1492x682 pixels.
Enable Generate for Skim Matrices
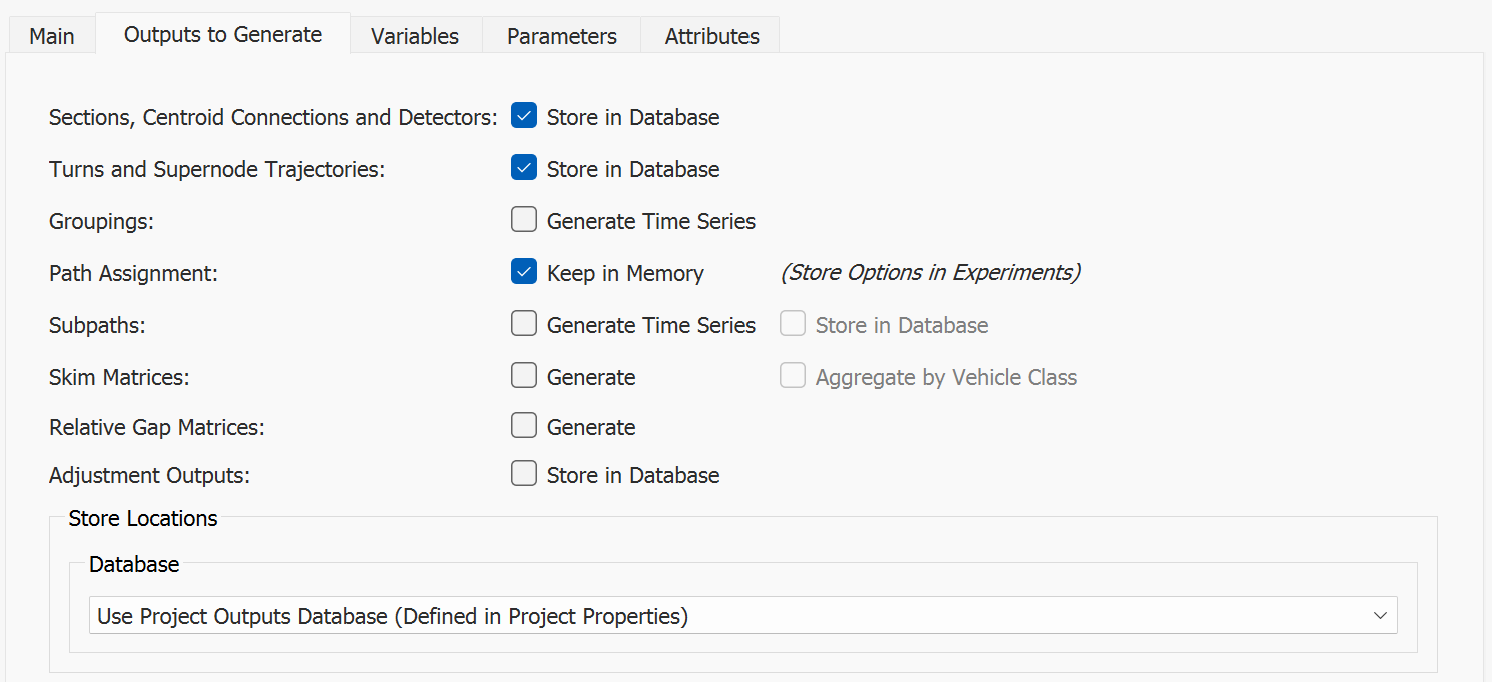click(x=524, y=376)
